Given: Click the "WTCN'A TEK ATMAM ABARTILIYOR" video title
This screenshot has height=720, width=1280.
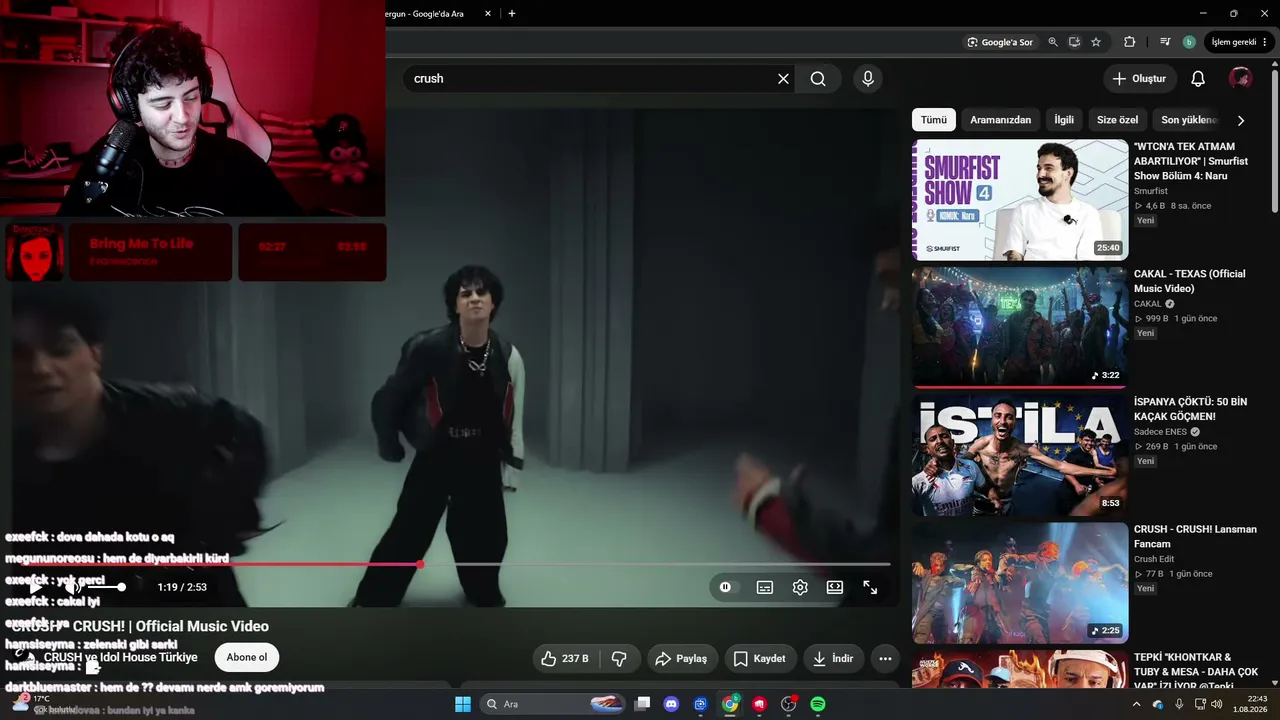Looking at the screenshot, I should click(x=1191, y=161).
